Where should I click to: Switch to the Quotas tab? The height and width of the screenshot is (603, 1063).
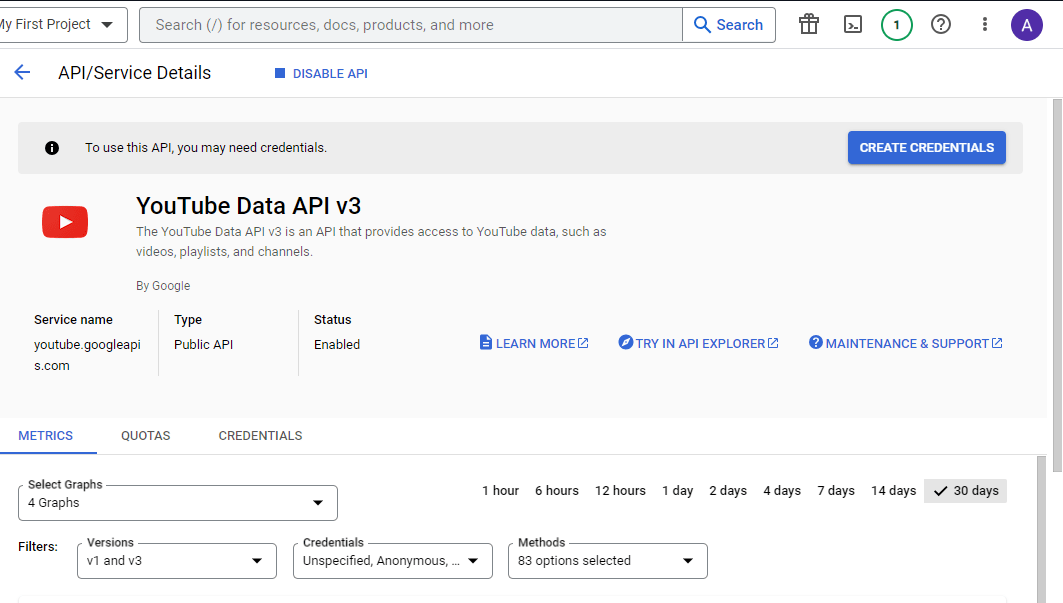click(146, 436)
